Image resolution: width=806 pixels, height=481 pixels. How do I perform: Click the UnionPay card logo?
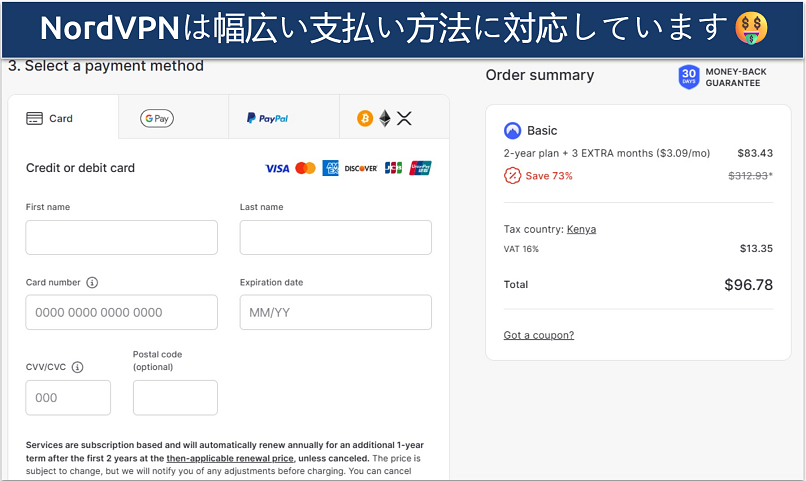[x=421, y=168]
